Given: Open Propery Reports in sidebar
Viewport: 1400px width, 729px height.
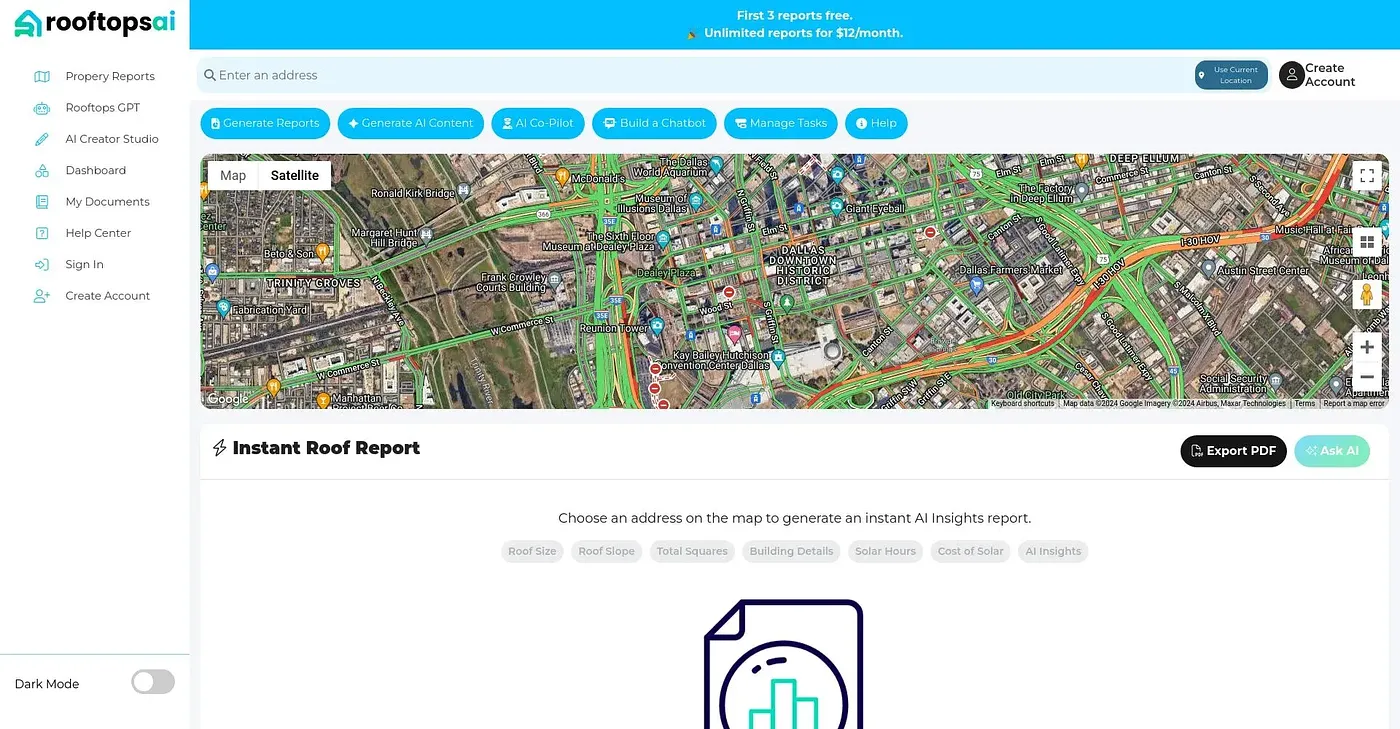Looking at the screenshot, I should pyautogui.click(x=110, y=76).
